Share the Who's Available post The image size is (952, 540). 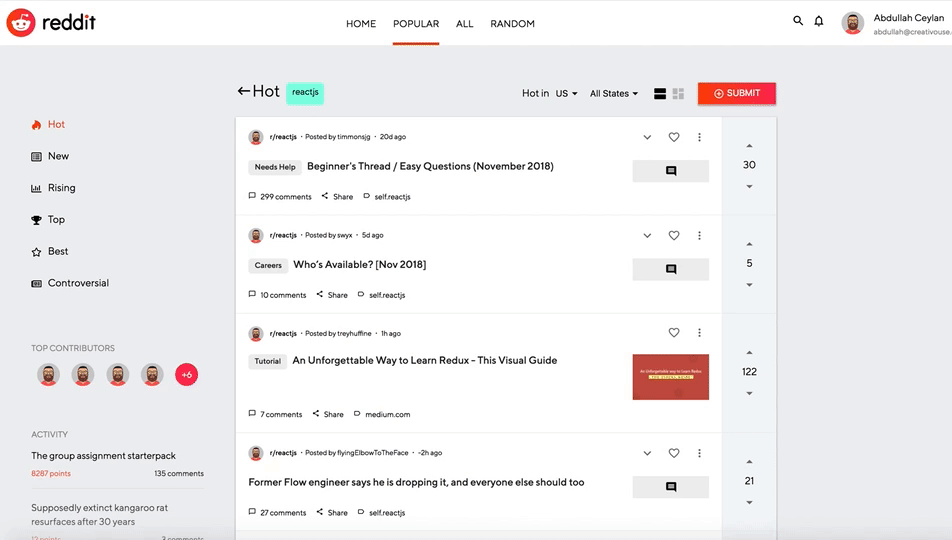tap(332, 295)
